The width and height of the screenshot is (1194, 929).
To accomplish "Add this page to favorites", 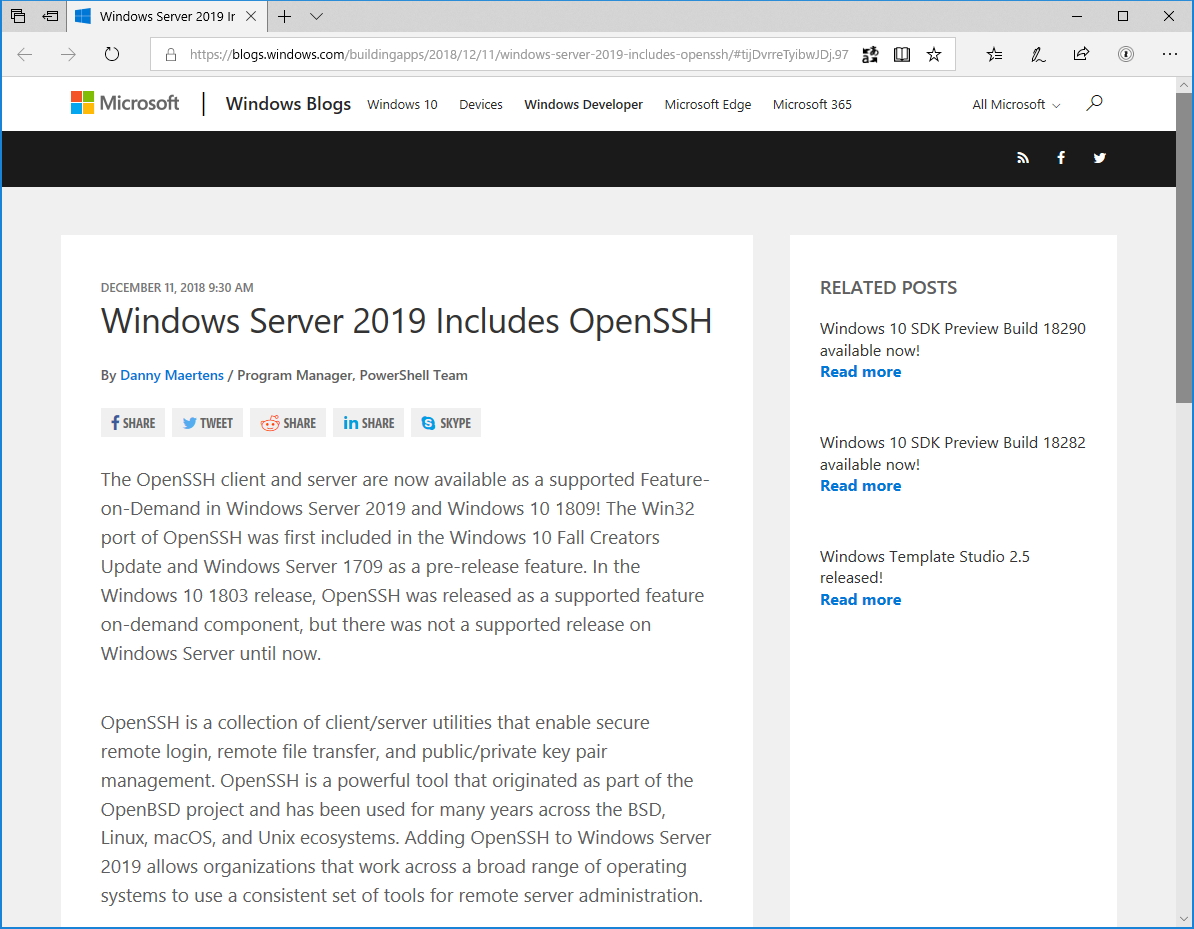I will (x=934, y=54).
